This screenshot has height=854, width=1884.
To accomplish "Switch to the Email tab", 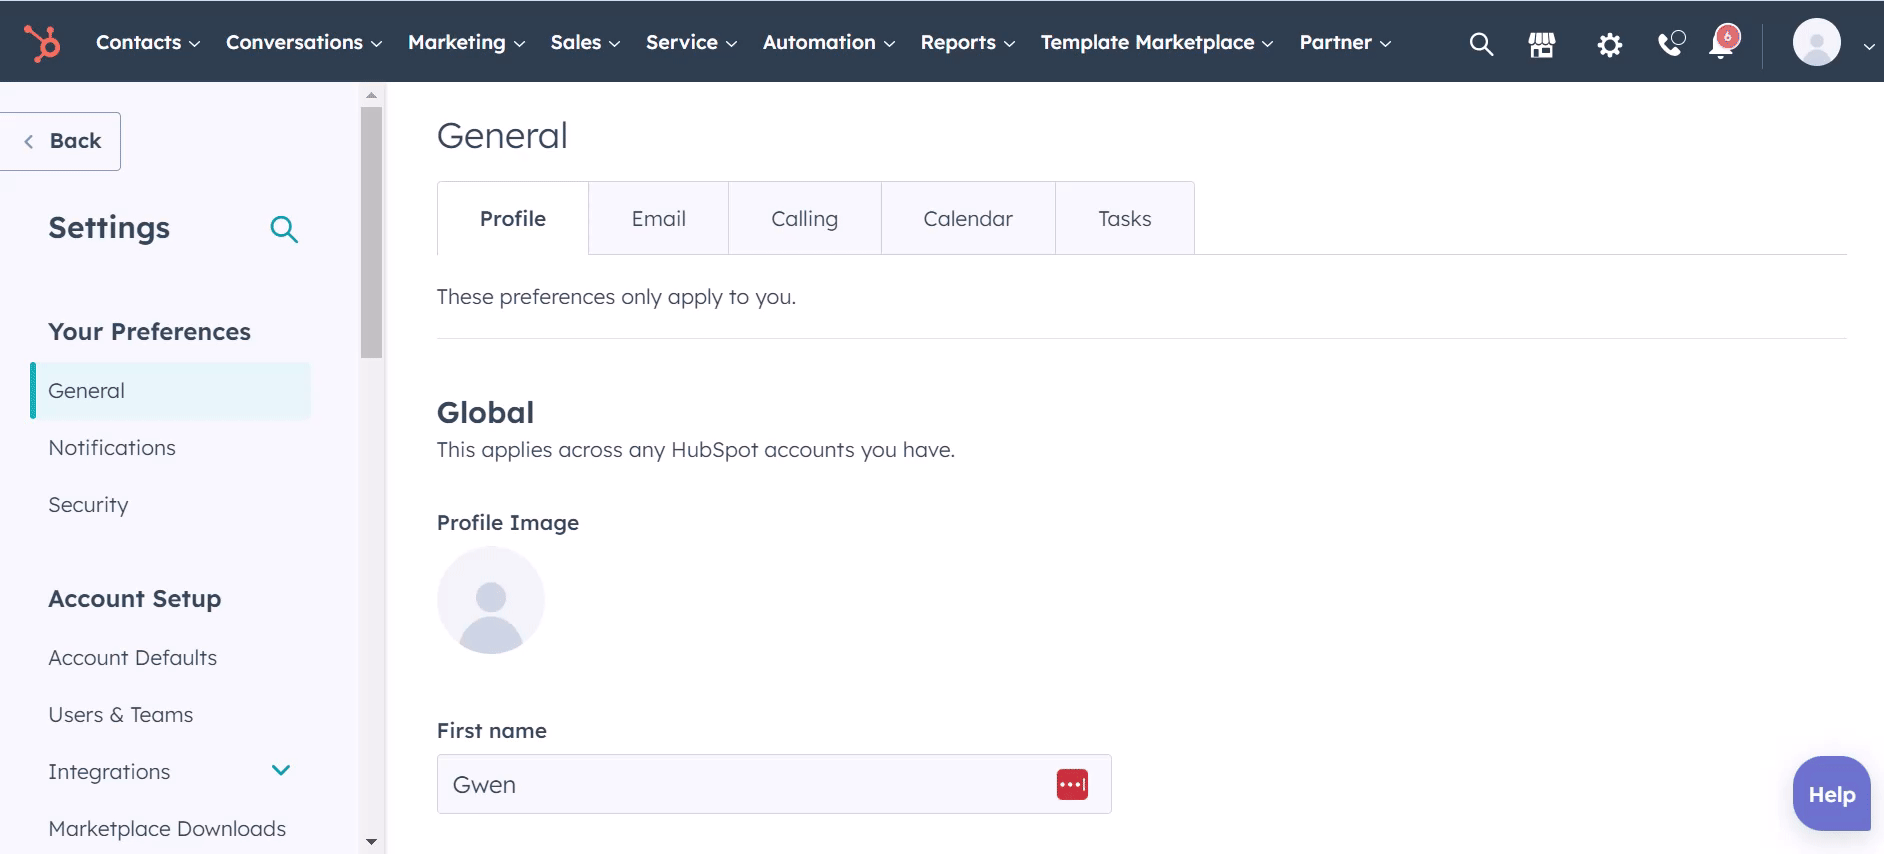I will [658, 218].
